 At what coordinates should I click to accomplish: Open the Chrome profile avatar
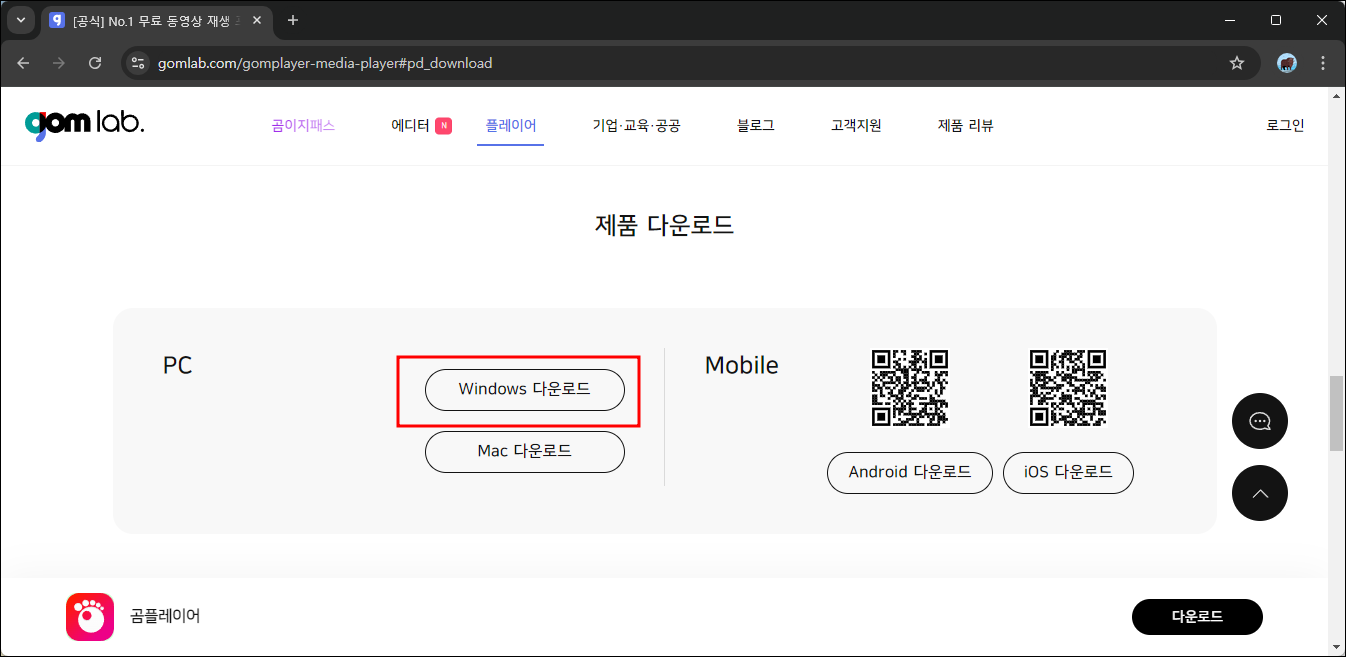[1287, 63]
